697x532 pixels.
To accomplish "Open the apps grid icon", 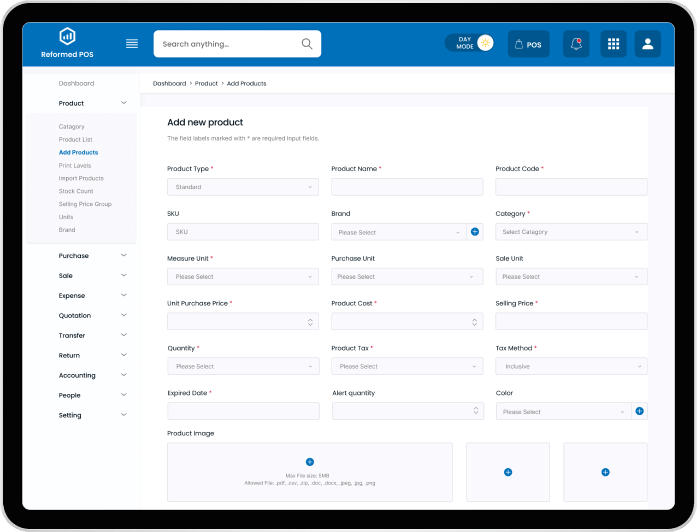I will 613,44.
